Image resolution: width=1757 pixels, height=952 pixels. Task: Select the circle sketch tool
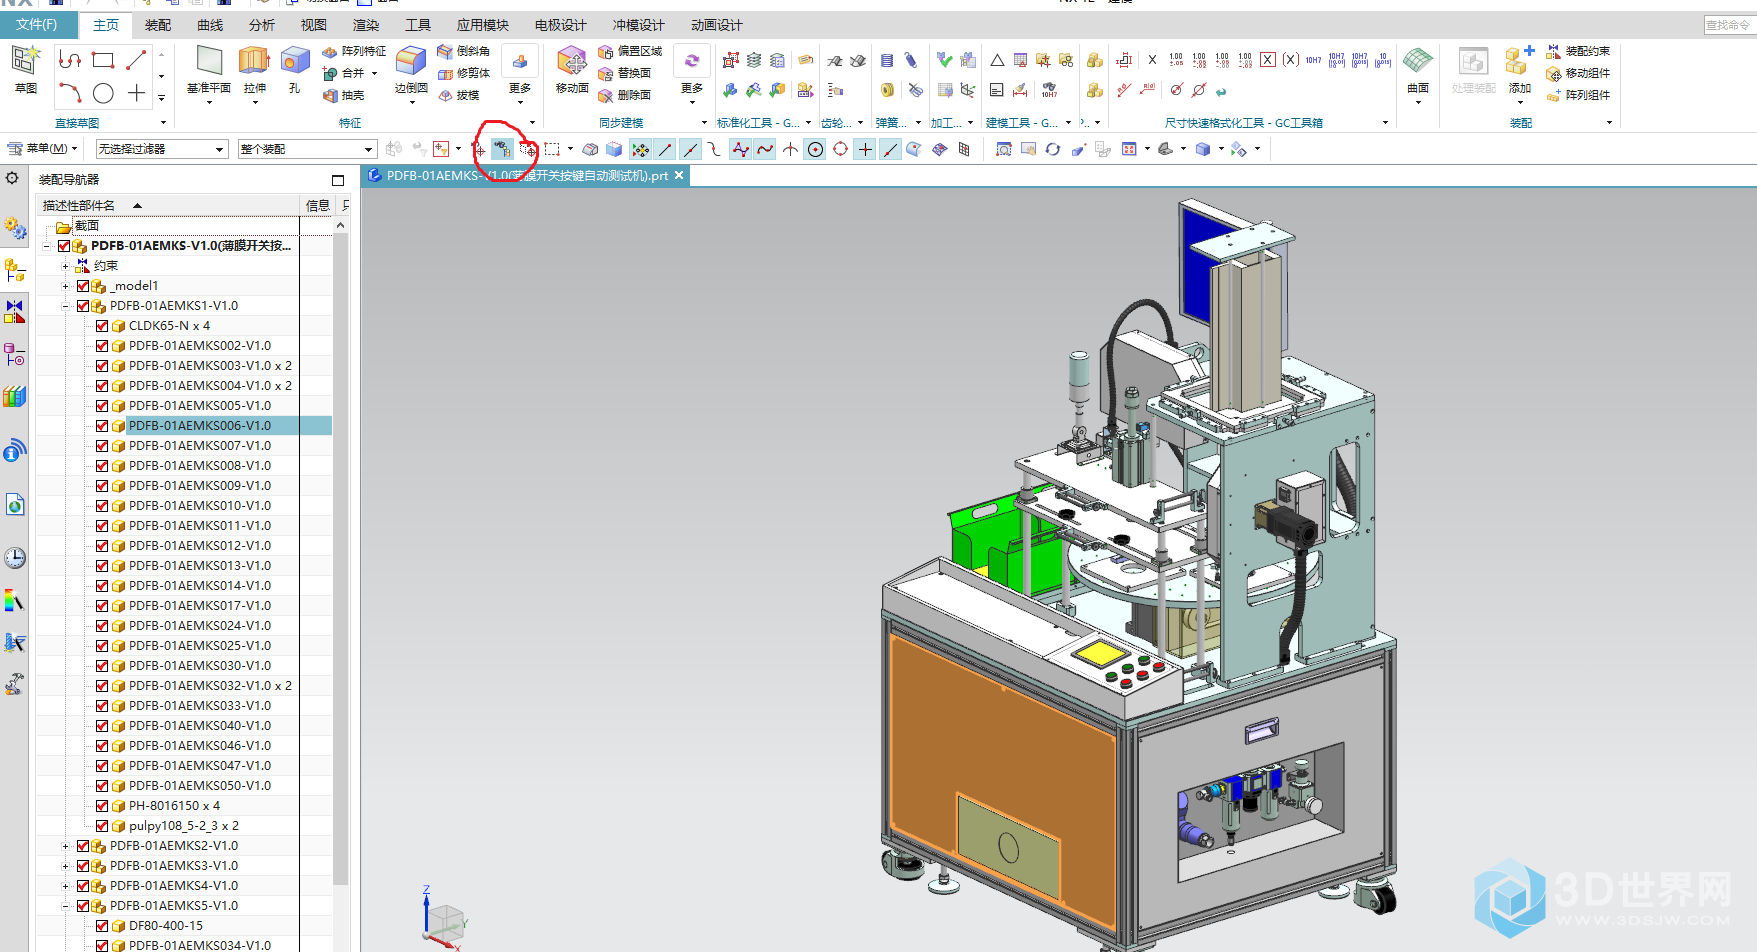tap(103, 94)
